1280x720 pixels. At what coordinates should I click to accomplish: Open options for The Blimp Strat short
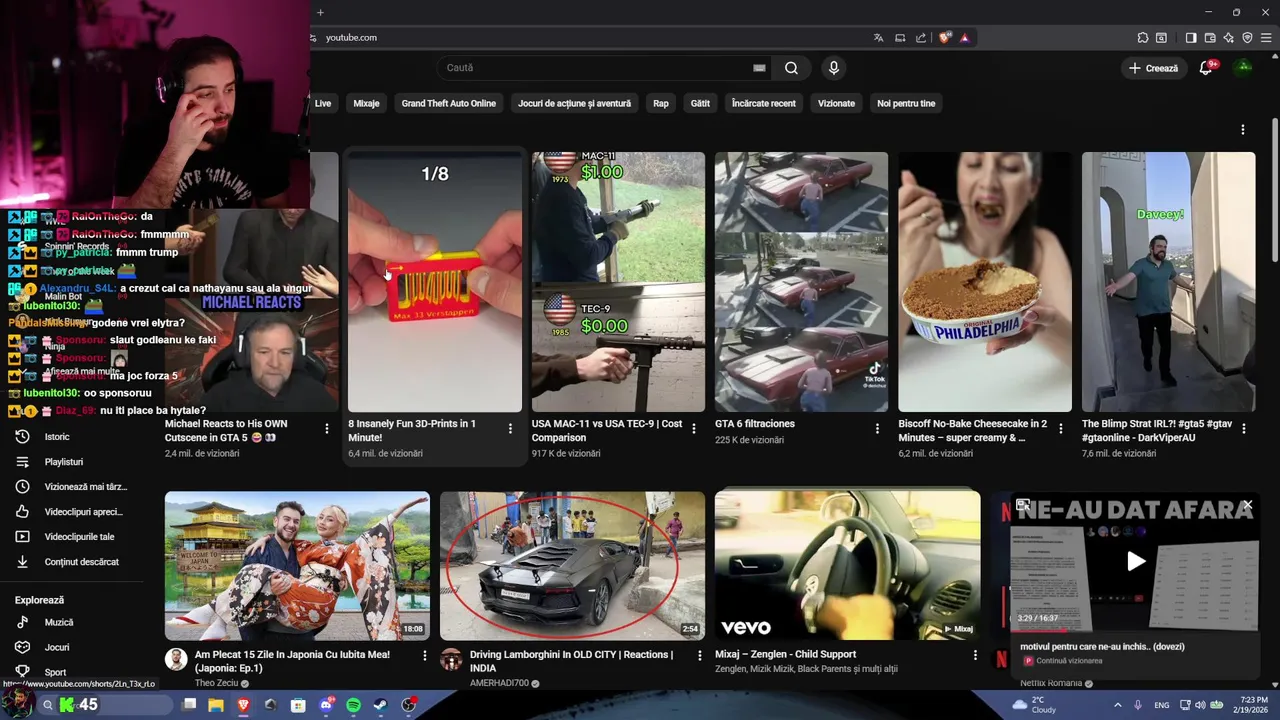1244,429
